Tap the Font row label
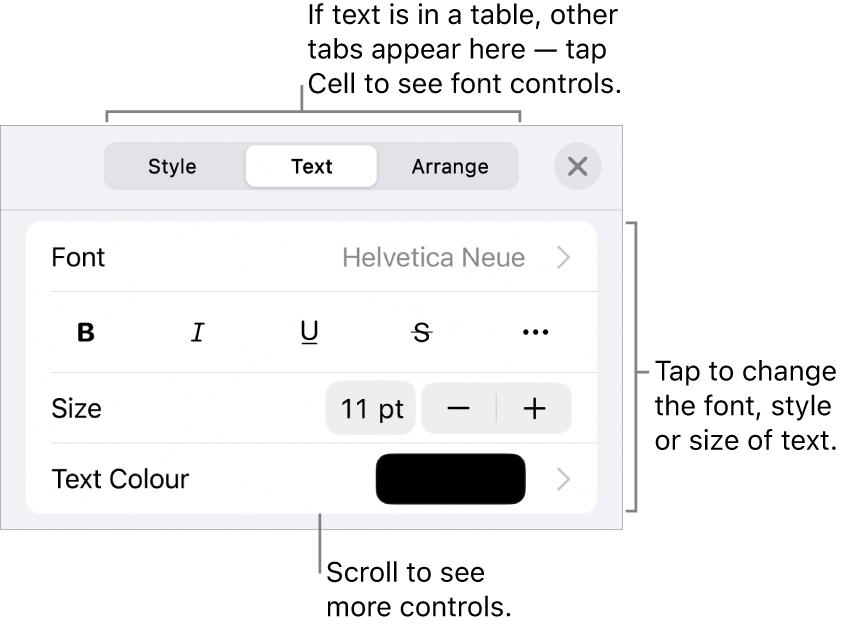 tap(78, 258)
